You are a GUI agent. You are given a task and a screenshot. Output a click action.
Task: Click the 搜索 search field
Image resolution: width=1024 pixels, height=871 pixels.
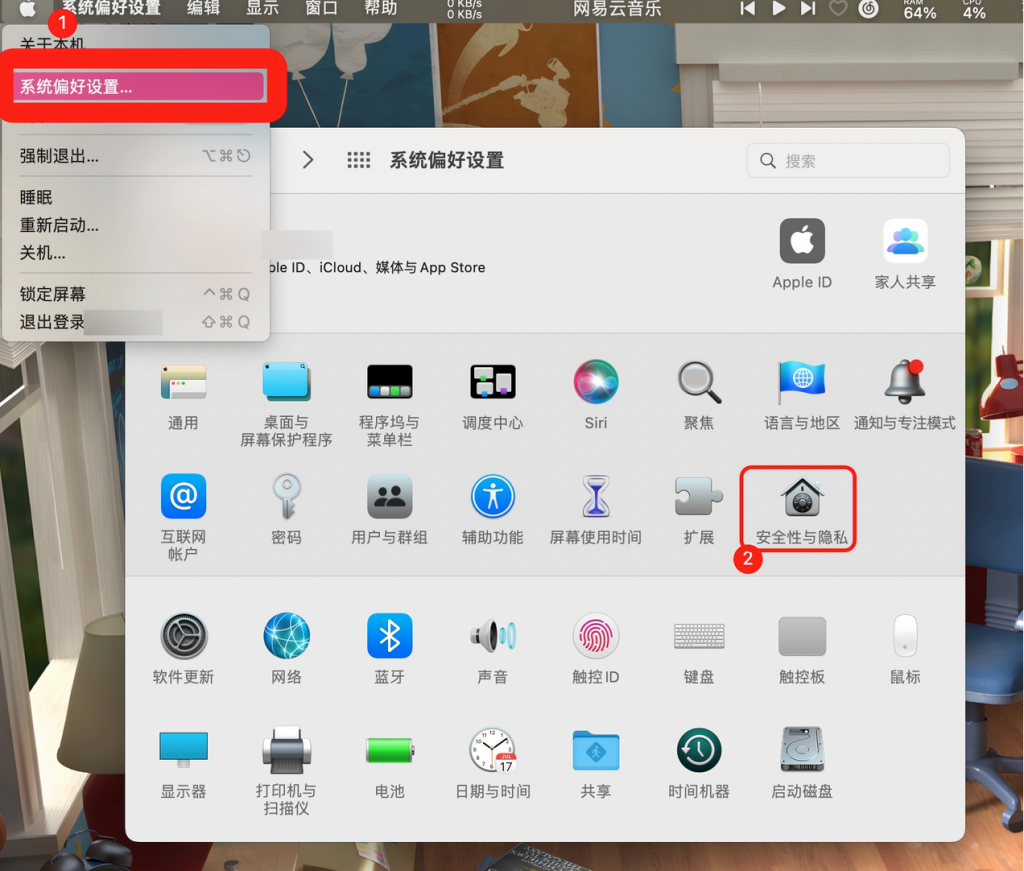click(848, 160)
